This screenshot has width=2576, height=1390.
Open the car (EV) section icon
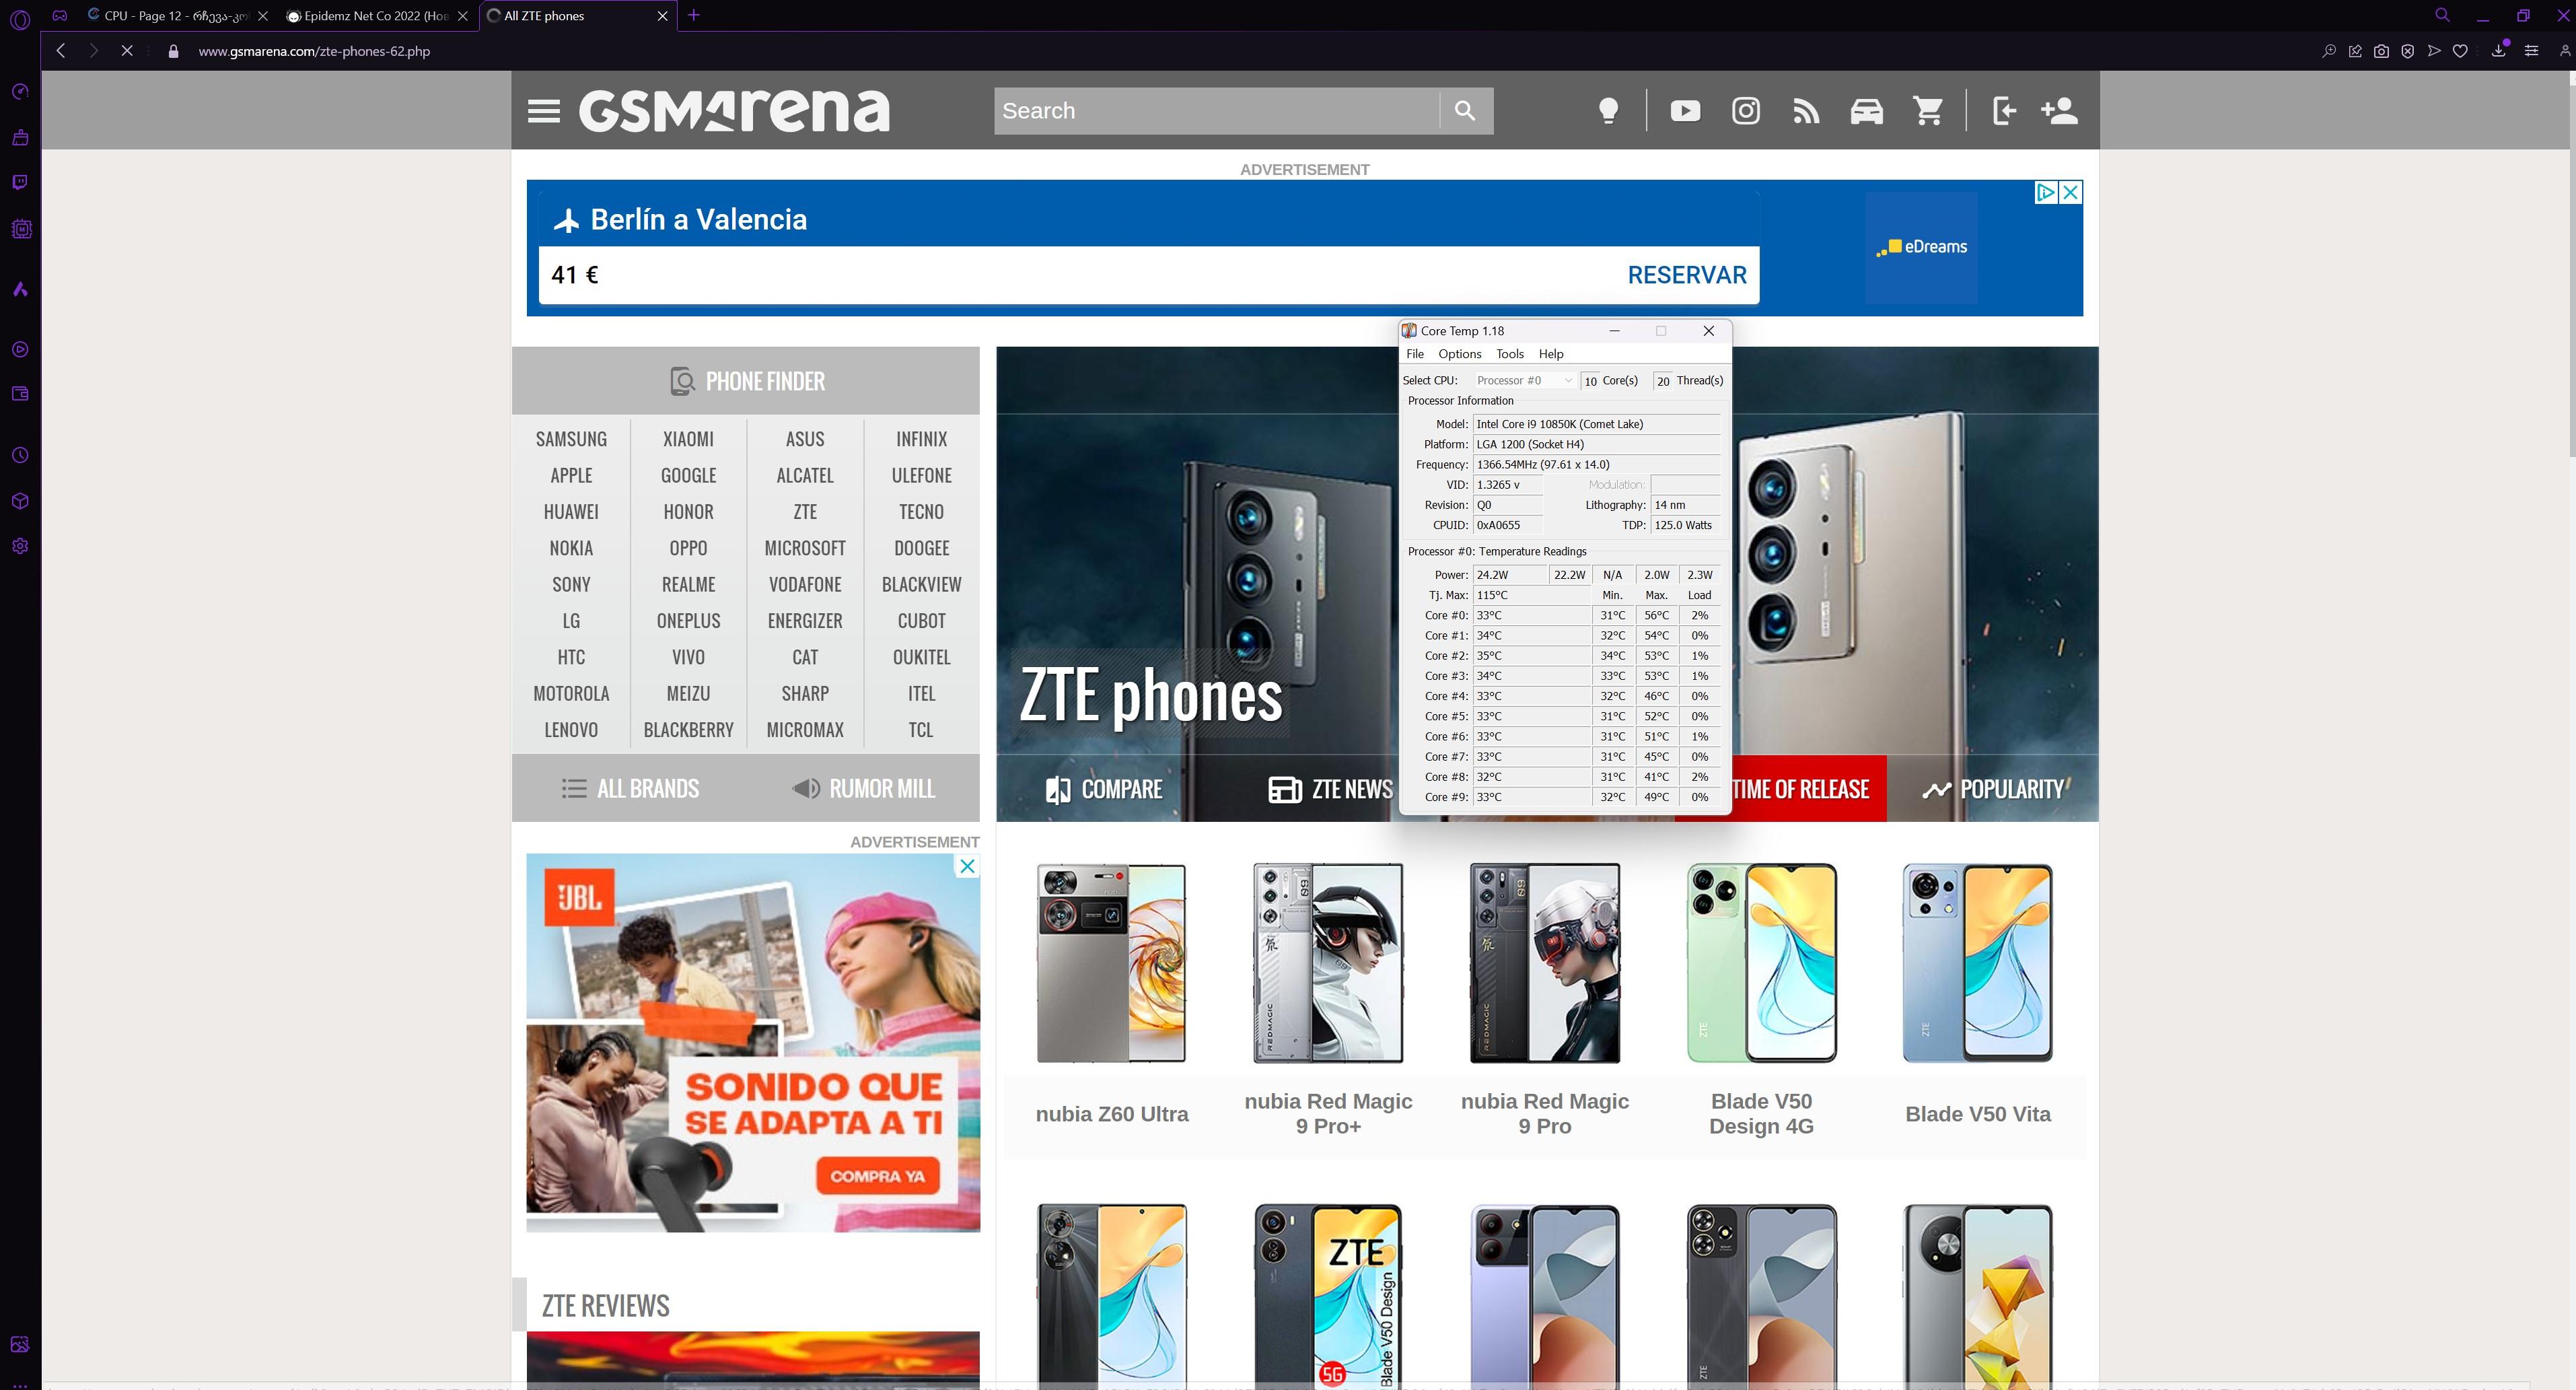point(1866,111)
